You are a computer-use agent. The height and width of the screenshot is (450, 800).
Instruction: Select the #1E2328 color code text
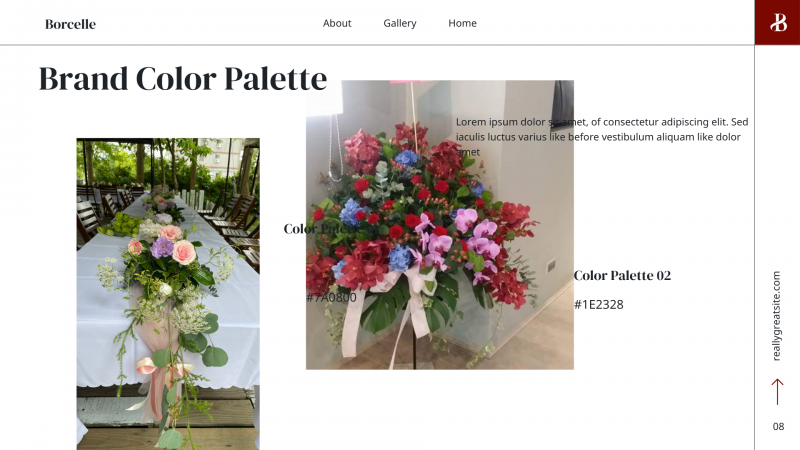pos(598,305)
